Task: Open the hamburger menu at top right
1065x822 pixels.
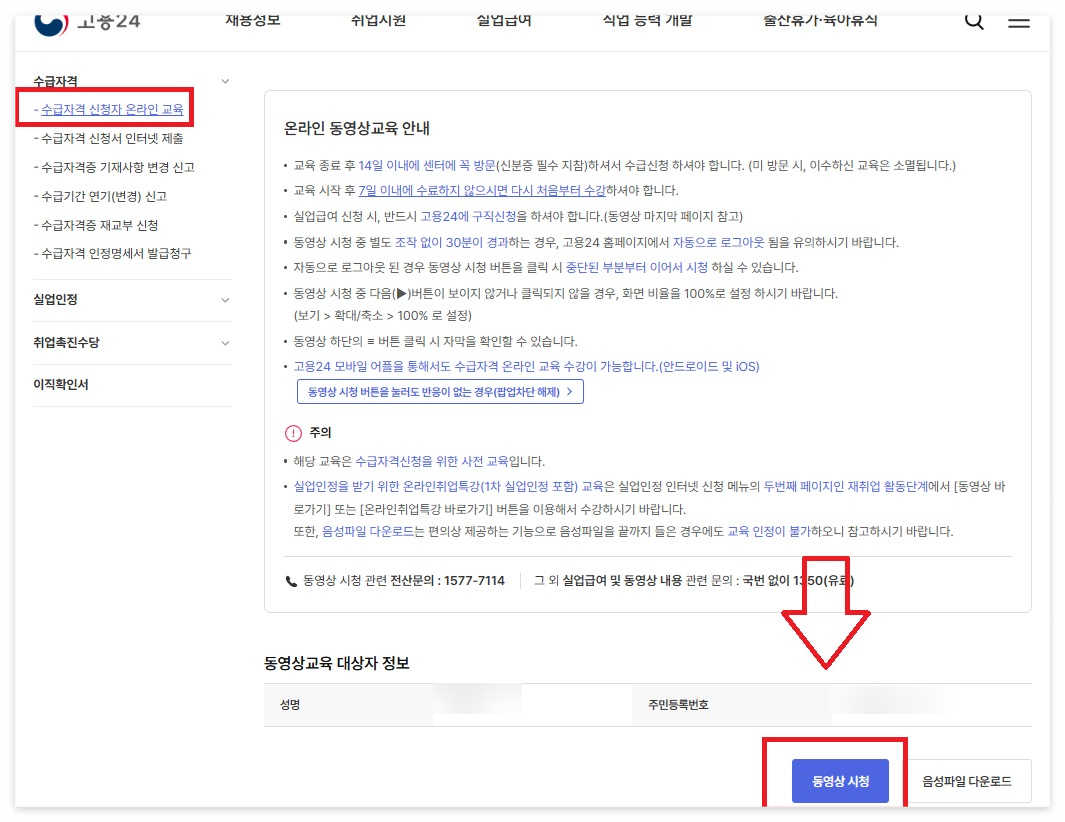Action: (1018, 22)
